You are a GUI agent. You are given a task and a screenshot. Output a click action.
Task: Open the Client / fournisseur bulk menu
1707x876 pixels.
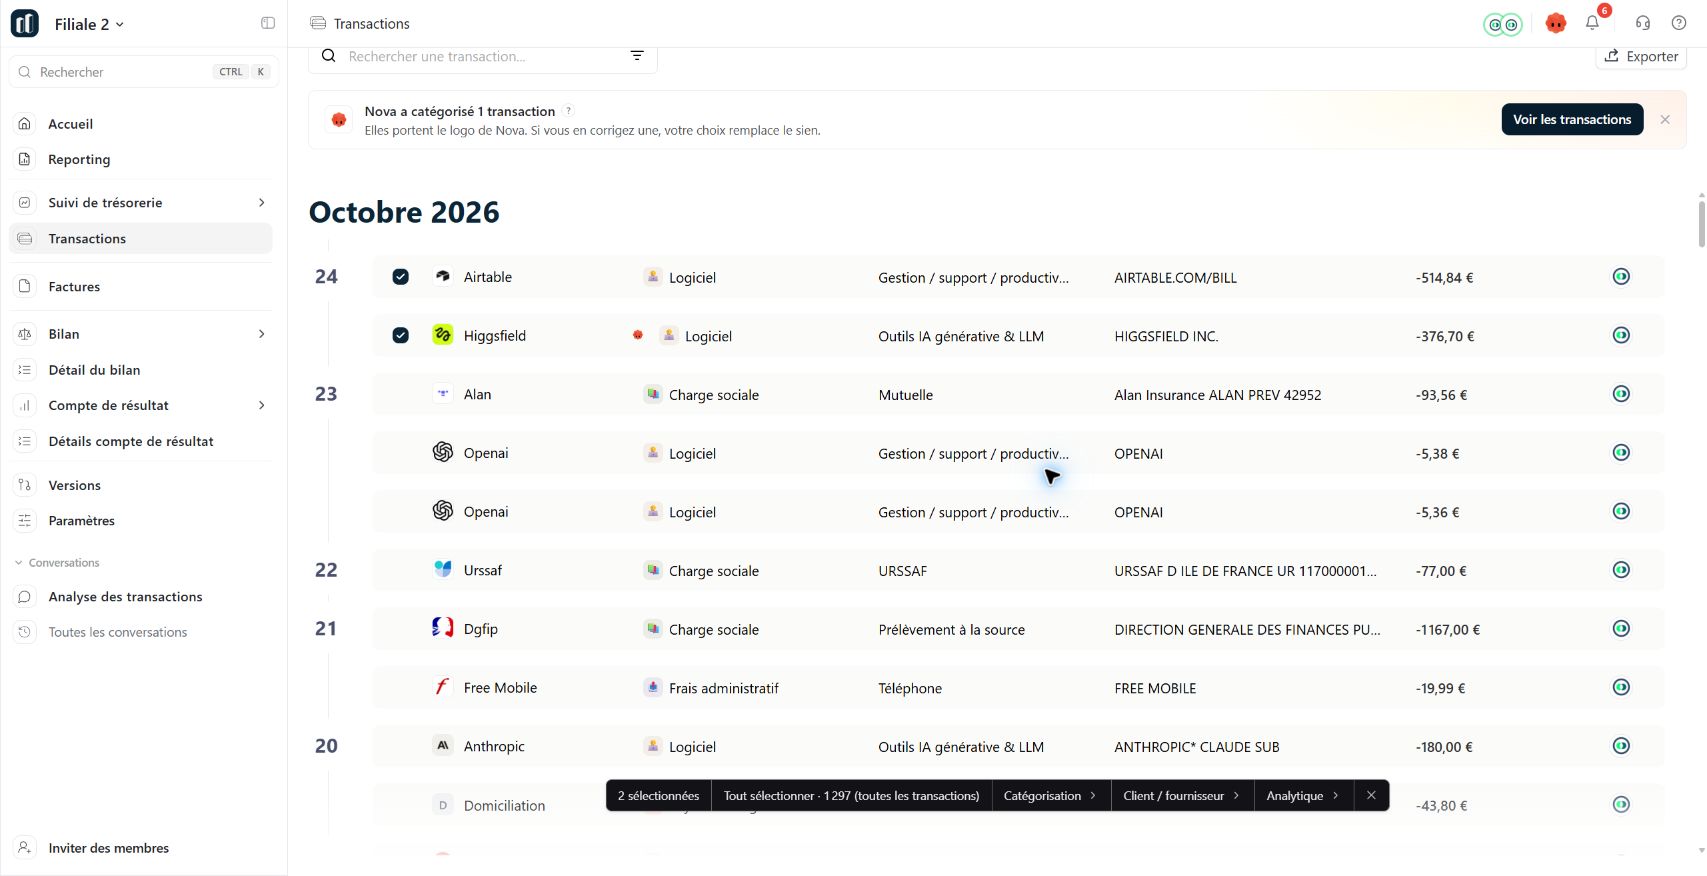pos(1182,796)
